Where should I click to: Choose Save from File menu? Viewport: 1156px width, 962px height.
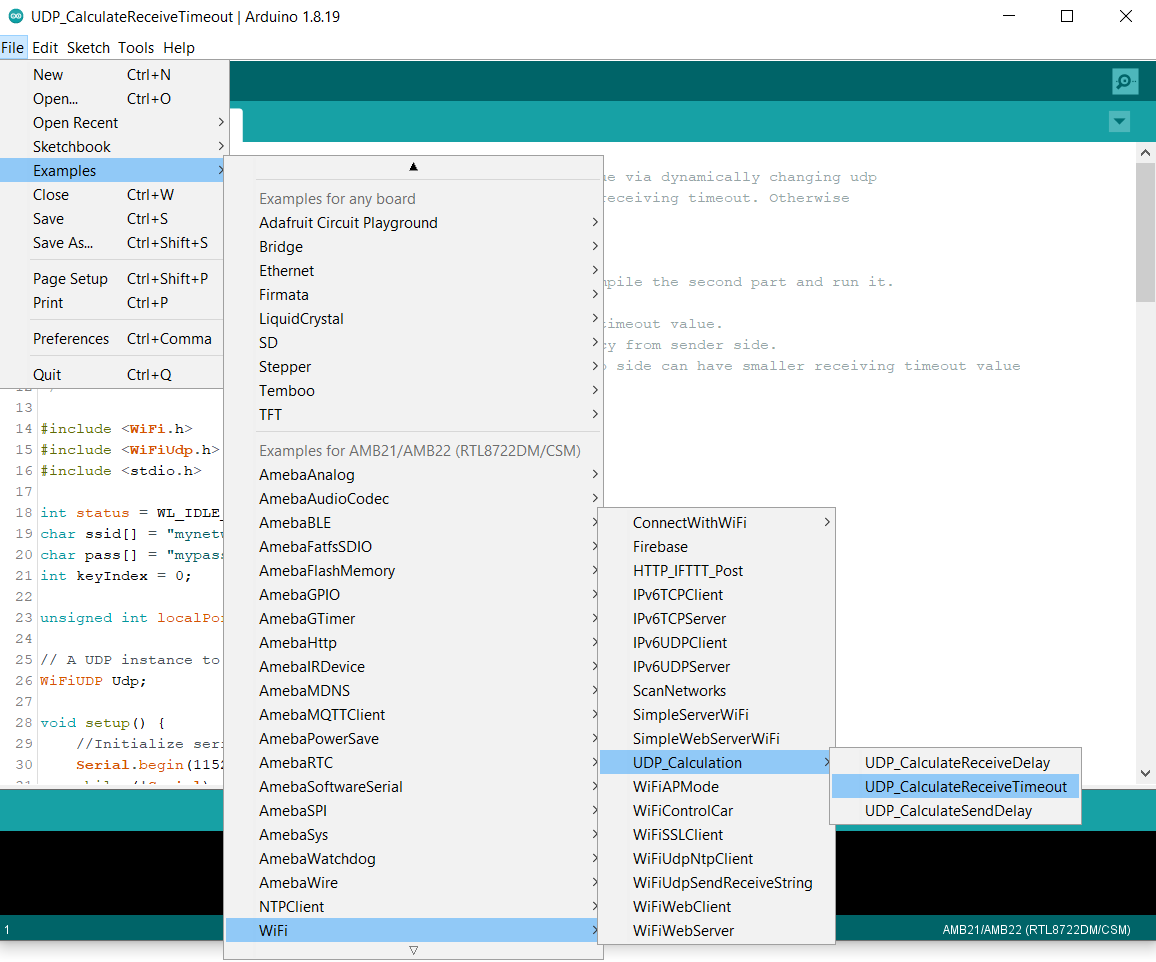click(114, 219)
